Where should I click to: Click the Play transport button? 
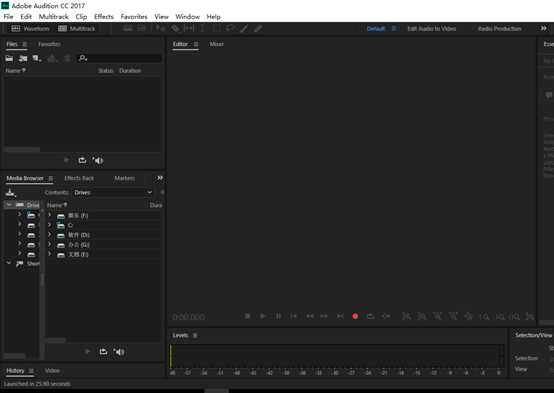tap(263, 316)
